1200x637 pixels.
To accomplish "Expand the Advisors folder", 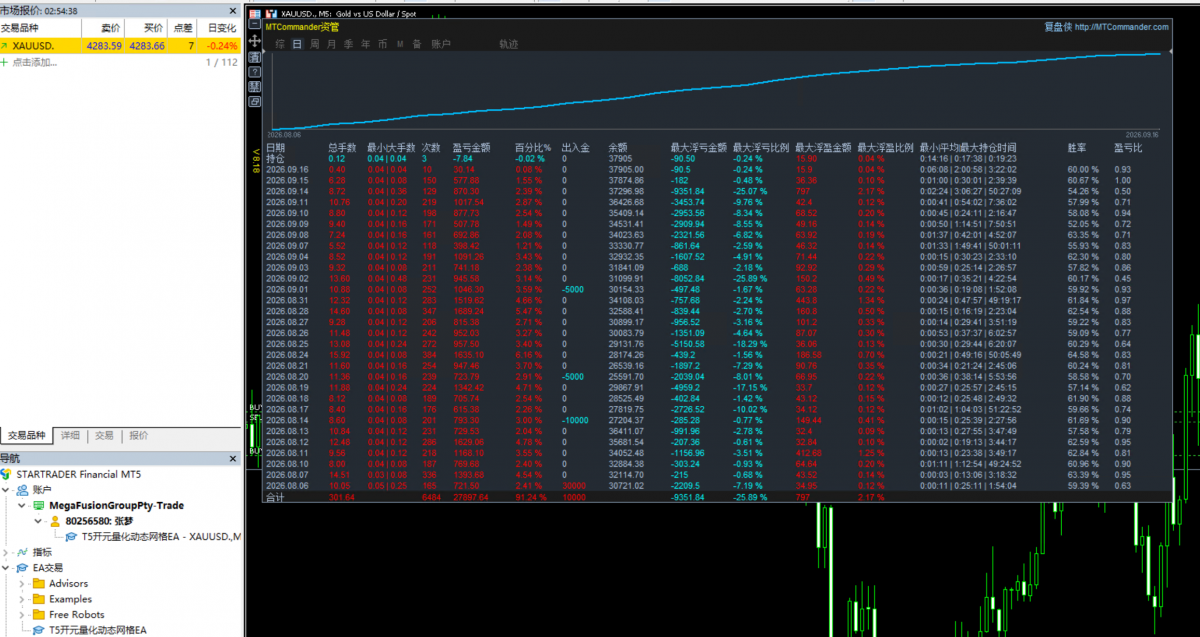I will point(22,584).
